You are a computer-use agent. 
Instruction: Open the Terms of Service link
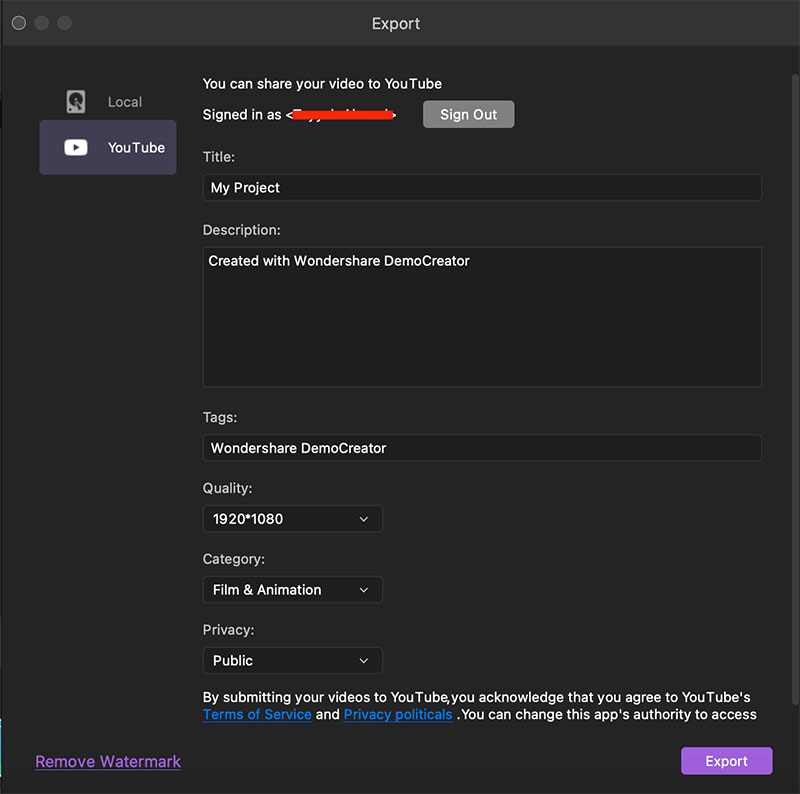(x=257, y=715)
